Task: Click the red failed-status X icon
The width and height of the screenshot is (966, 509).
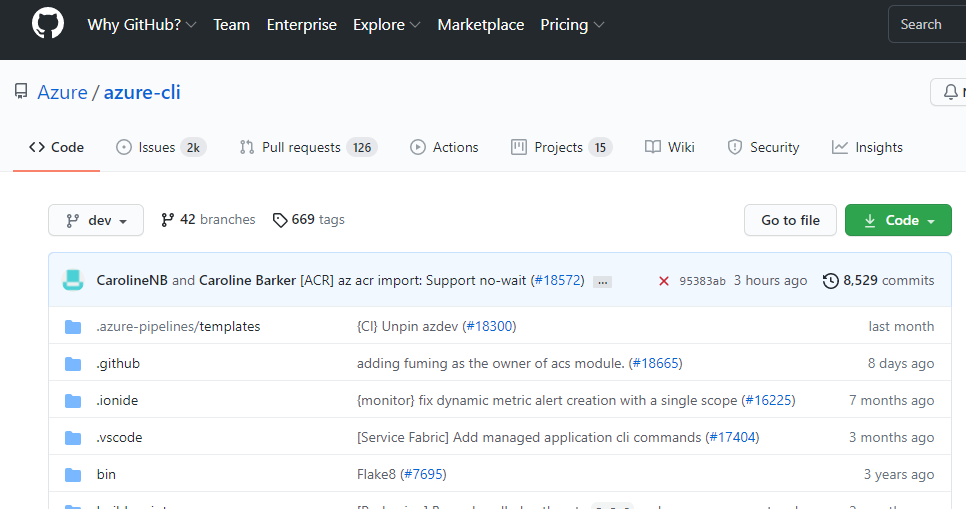Action: coord(664,281)
